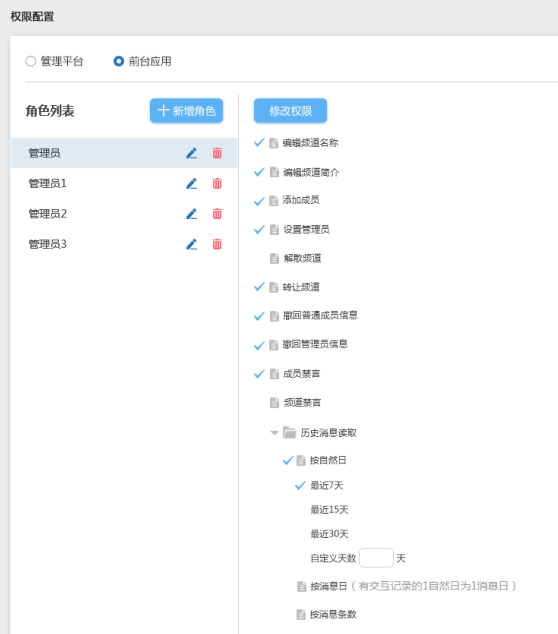558x634 pixels.
Task: Uncheck the 成员禁言 permission checkmark
Action: (259, 374)
